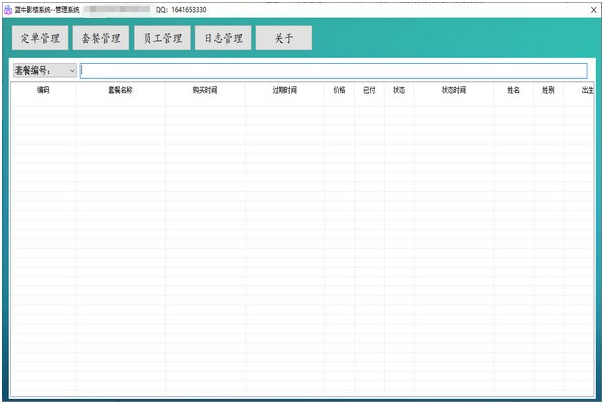Sort table by 价格 column
Screen dimensions: 604x404
[339, 90]
